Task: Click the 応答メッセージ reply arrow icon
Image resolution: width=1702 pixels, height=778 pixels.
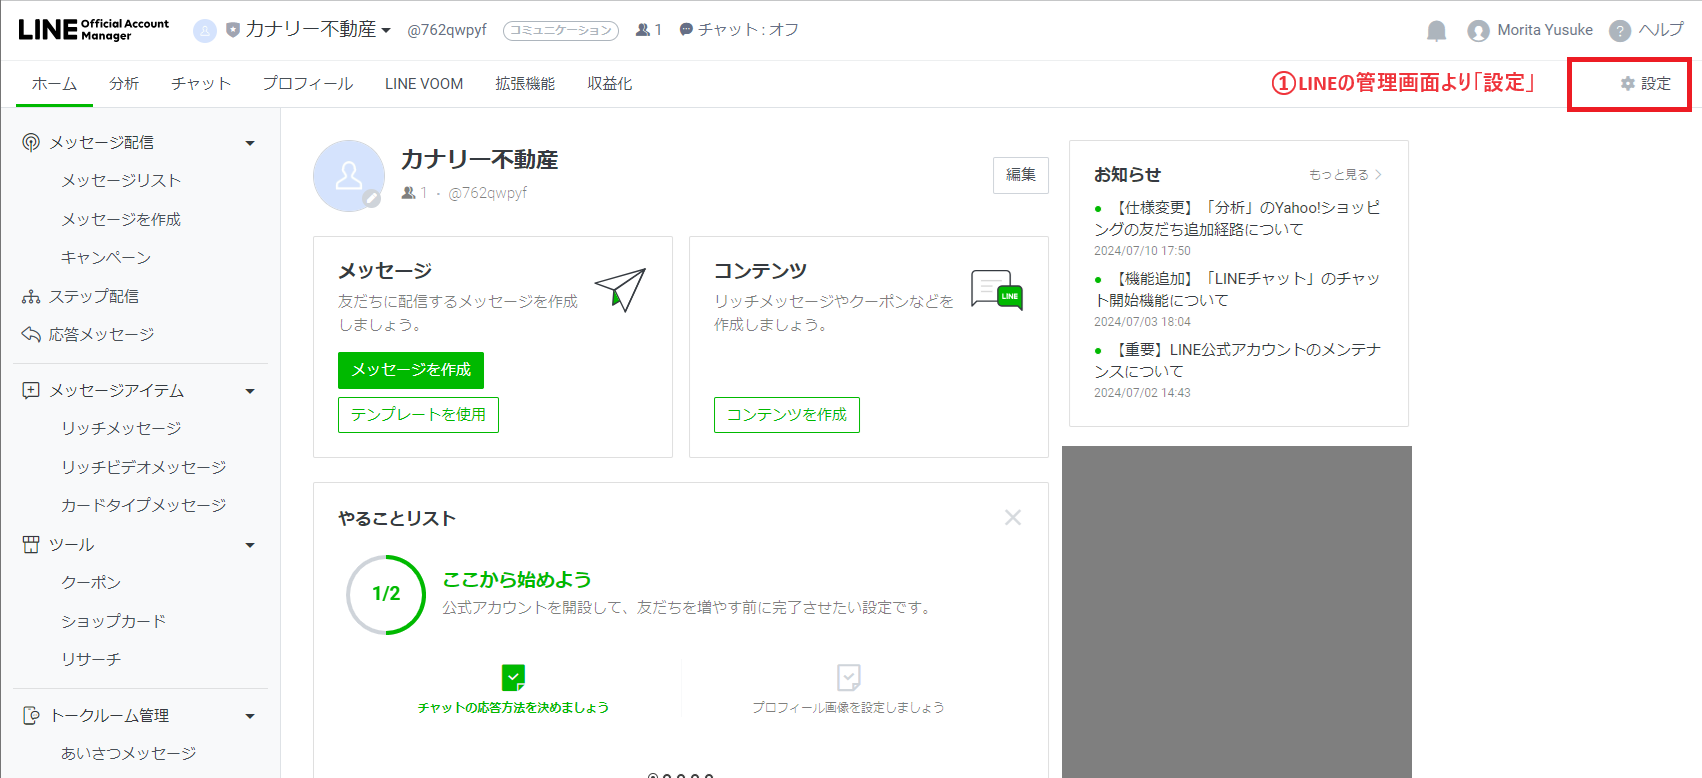Action: (31, 334)
